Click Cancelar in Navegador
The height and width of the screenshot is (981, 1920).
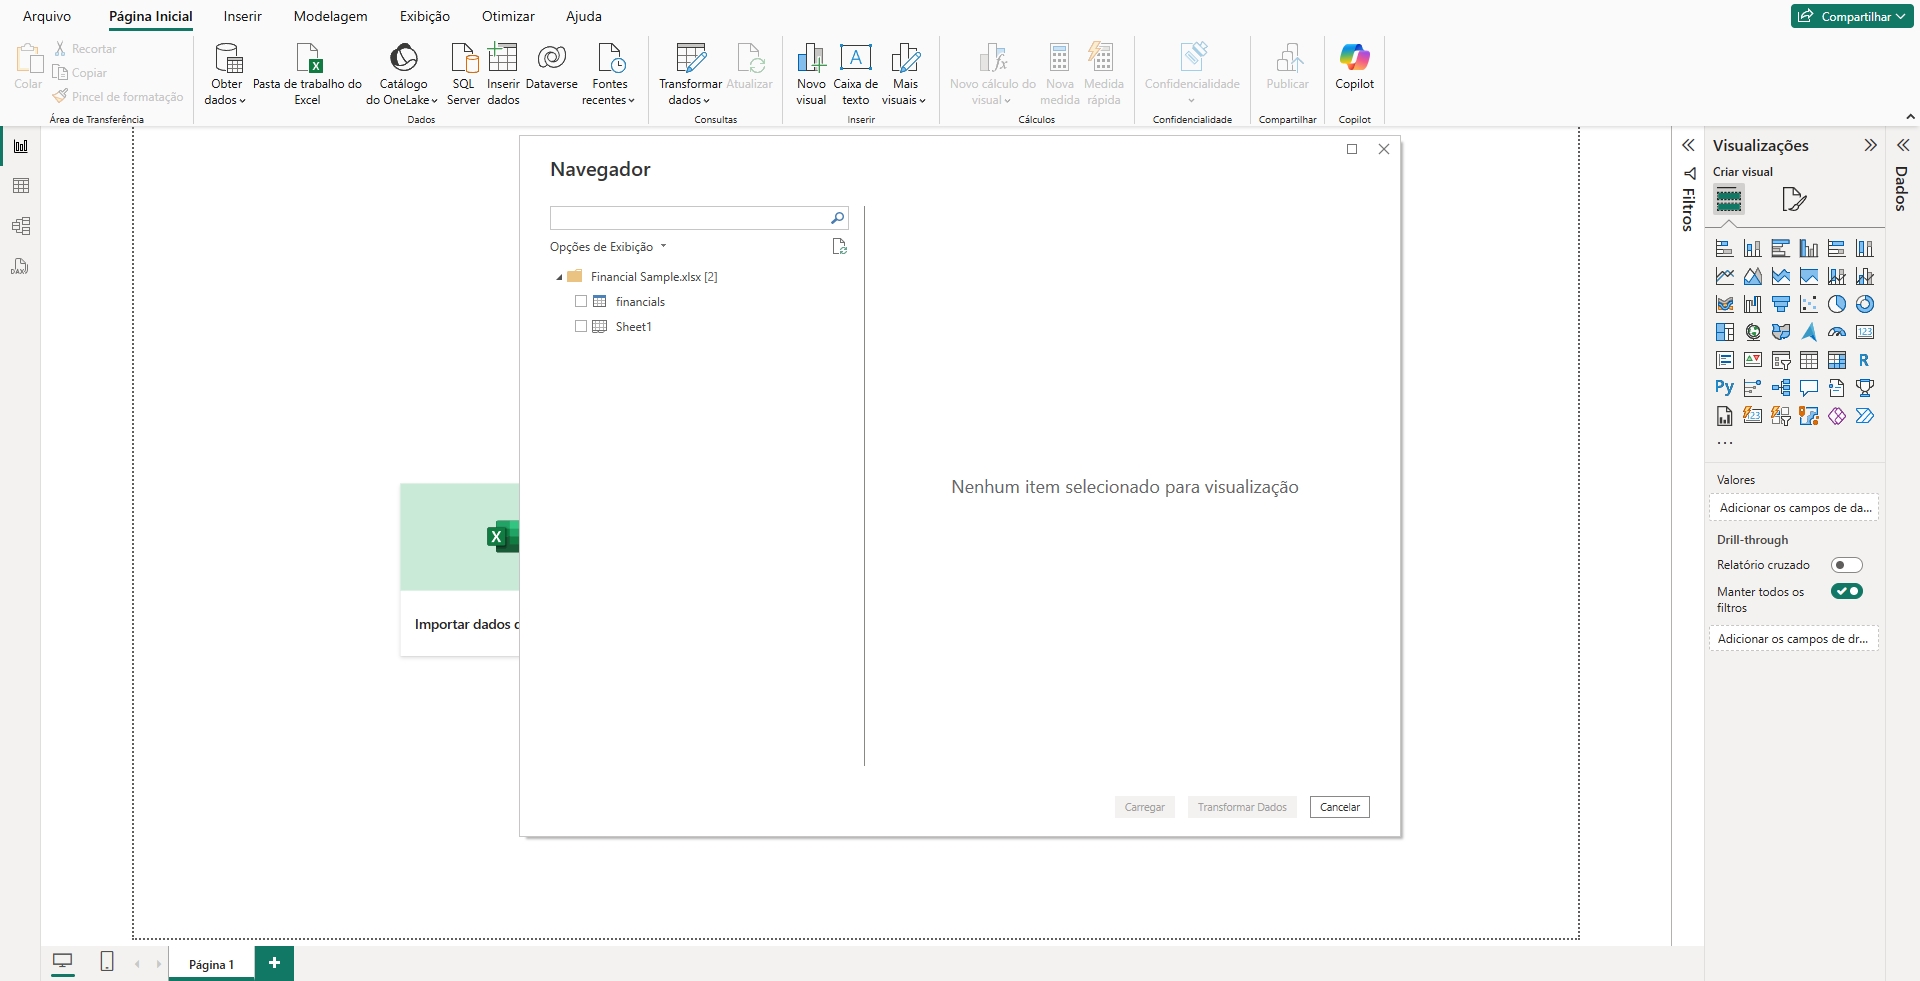(1339, 807)
